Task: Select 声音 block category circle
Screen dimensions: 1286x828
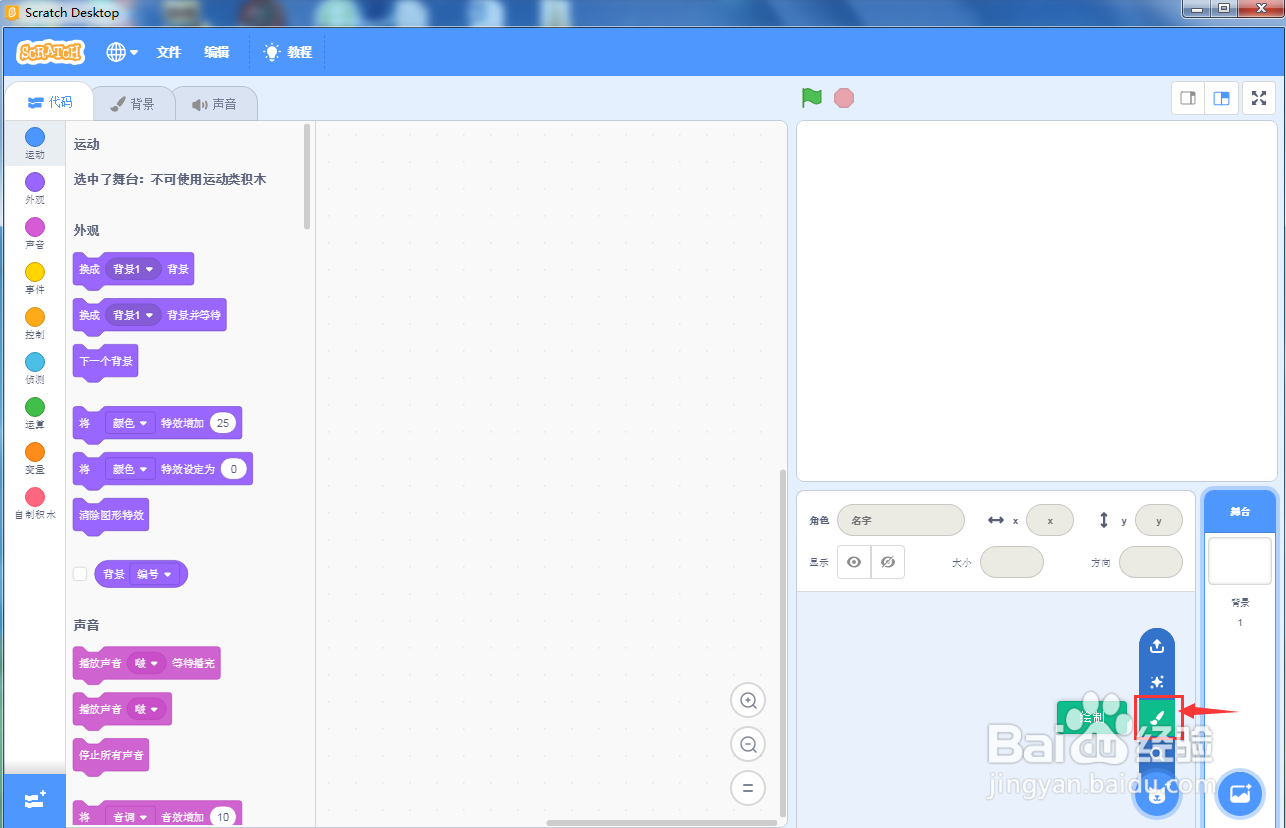Action: 35,227
